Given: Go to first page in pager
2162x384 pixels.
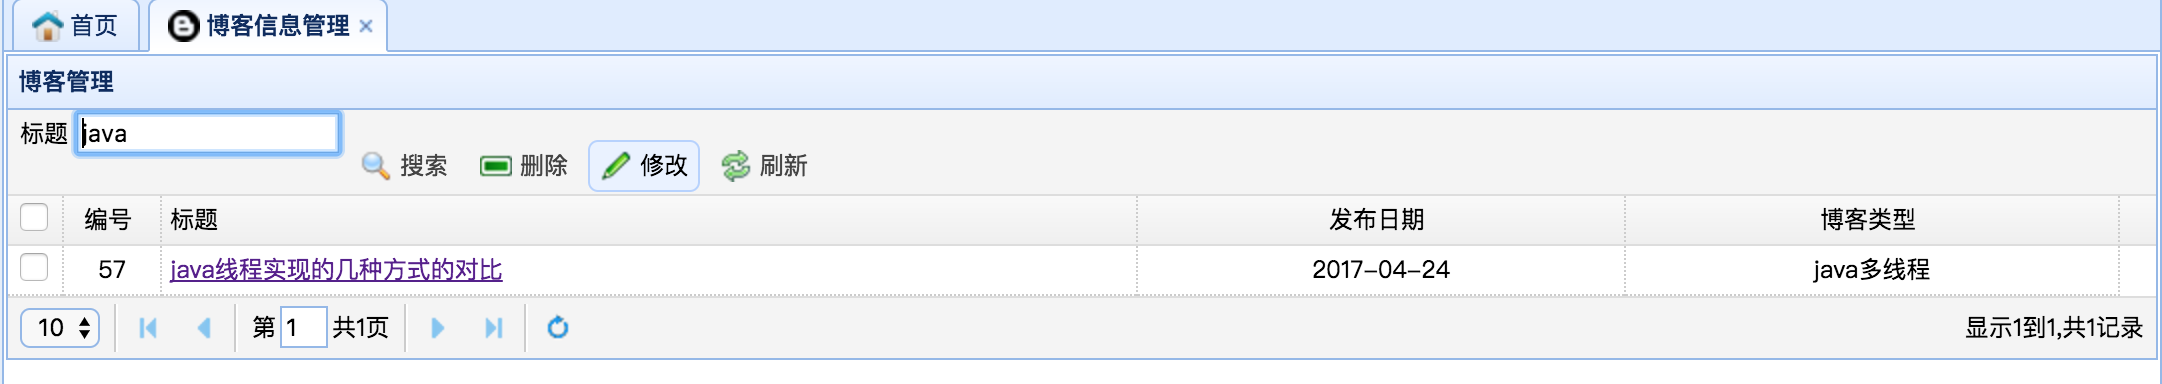Looking at the screenshot, I should [x=148, y=328].
